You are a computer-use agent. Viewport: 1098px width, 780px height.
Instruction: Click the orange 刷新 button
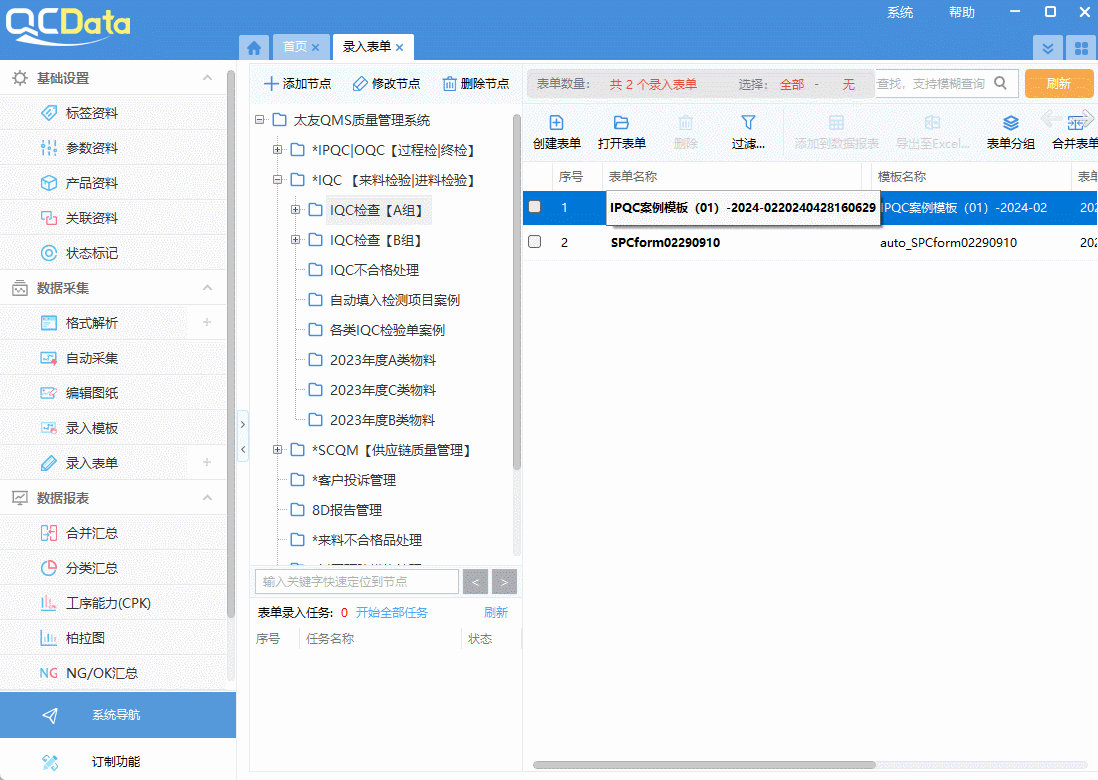(x=1058, y=83)
